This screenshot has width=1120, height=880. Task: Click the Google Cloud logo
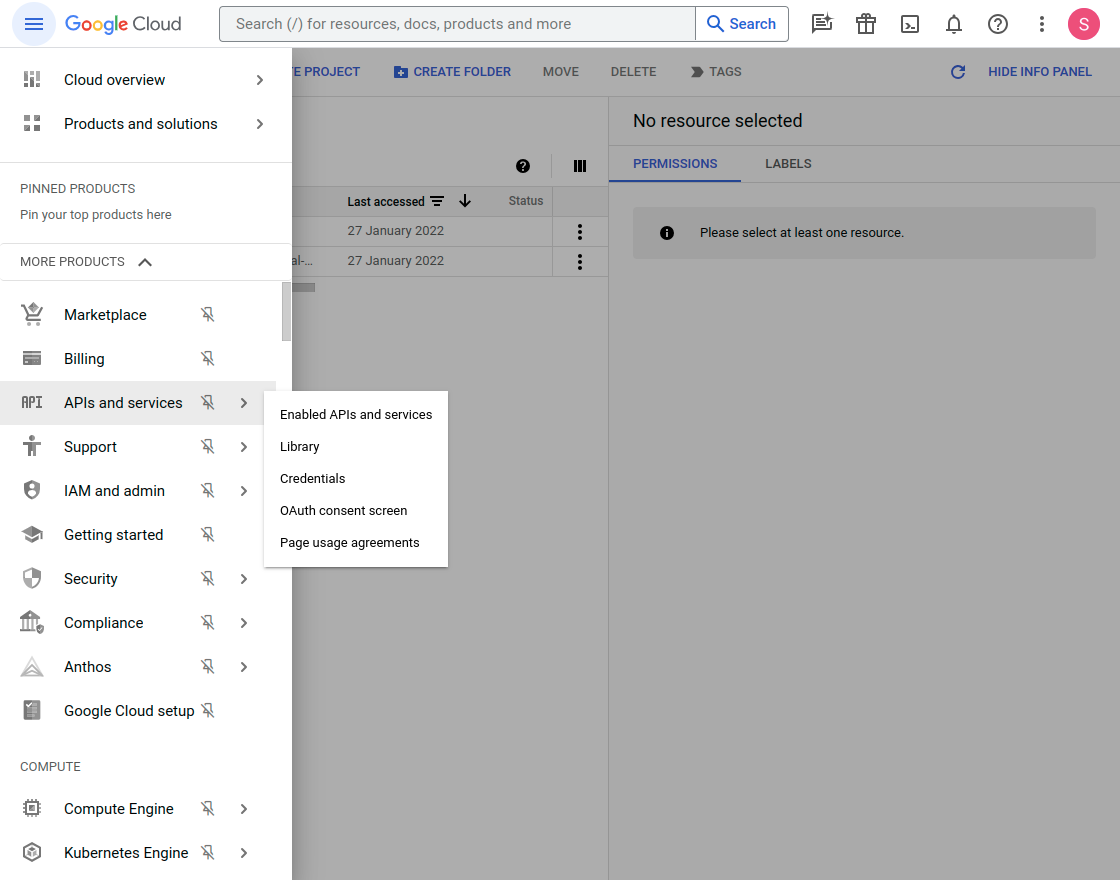point(123,24)
